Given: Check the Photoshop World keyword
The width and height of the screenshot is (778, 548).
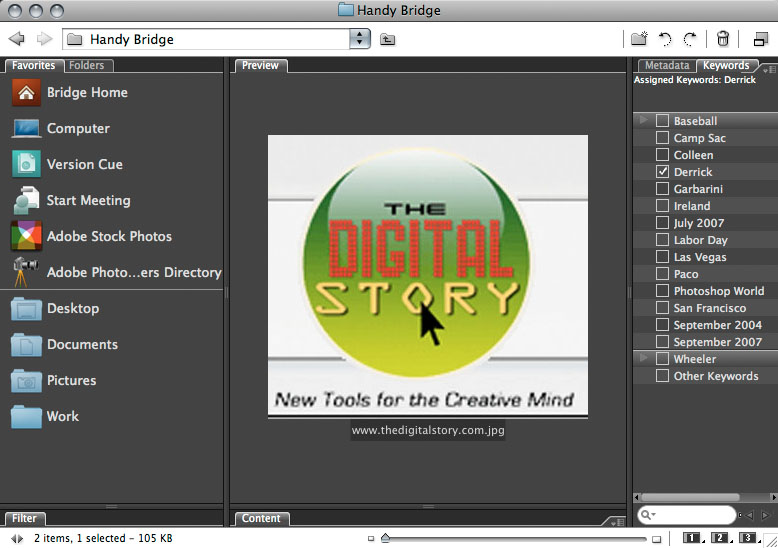Looking at the screenshot, I should pyautogui.click(x=662, y=290).
